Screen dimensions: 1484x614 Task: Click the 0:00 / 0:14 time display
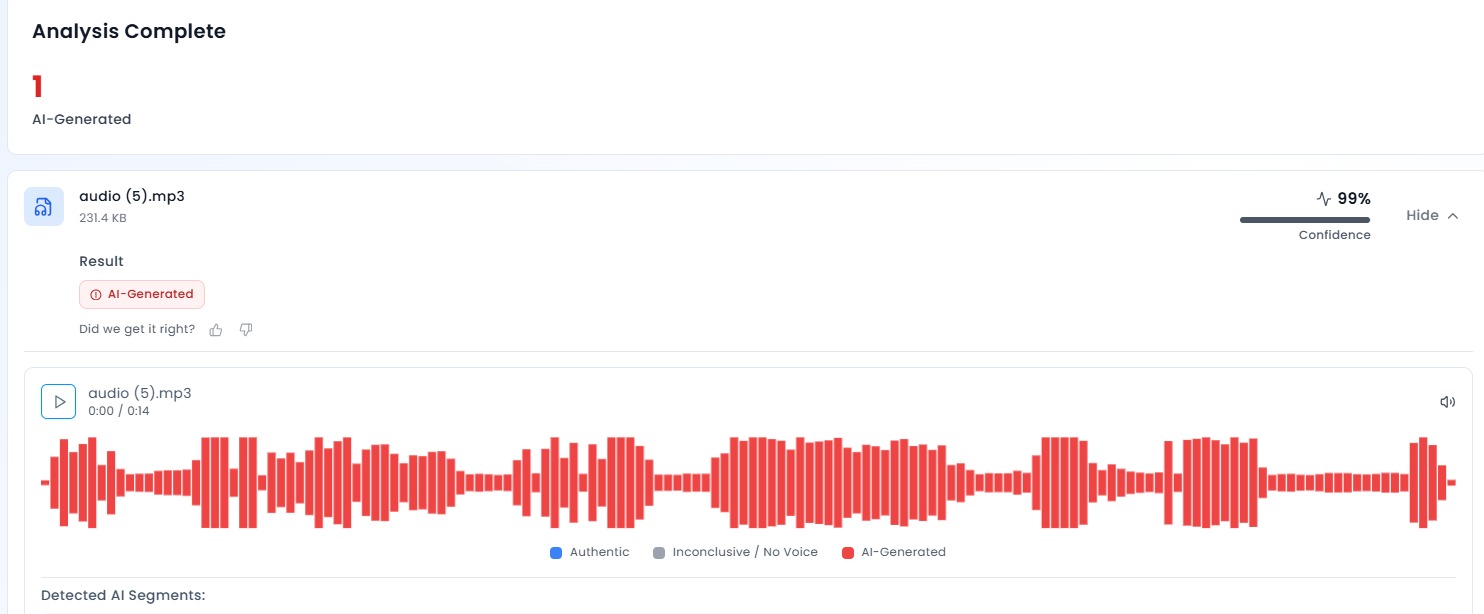pos(118,411)
